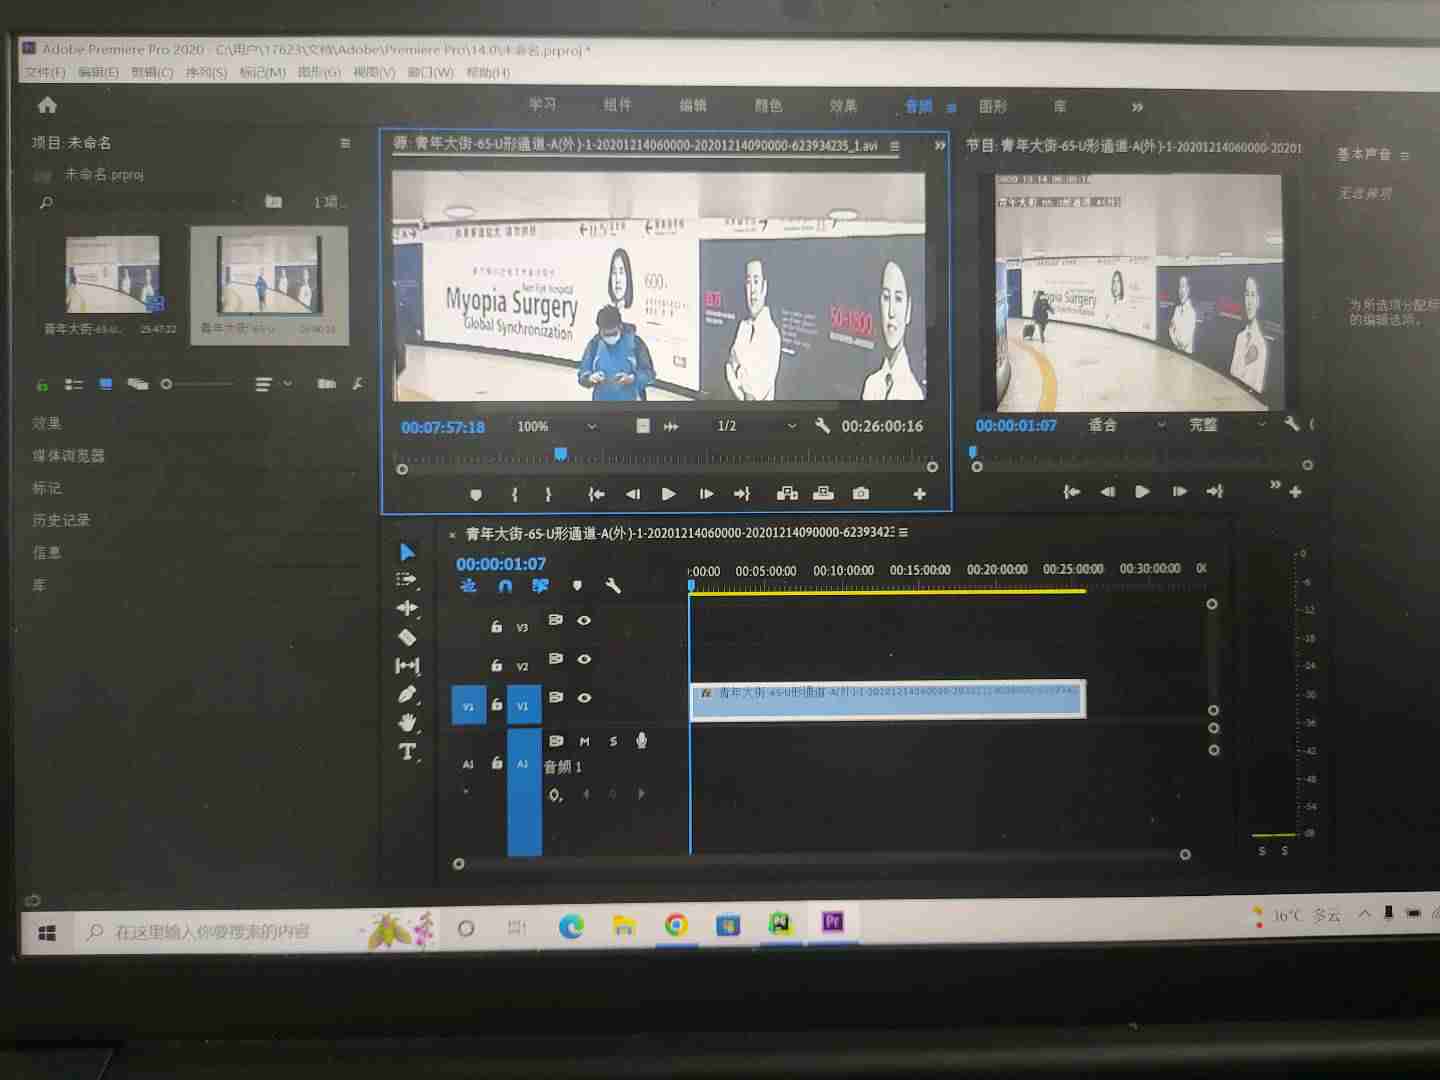Toggle V3 track output eye icon

[x=584, y=621]
